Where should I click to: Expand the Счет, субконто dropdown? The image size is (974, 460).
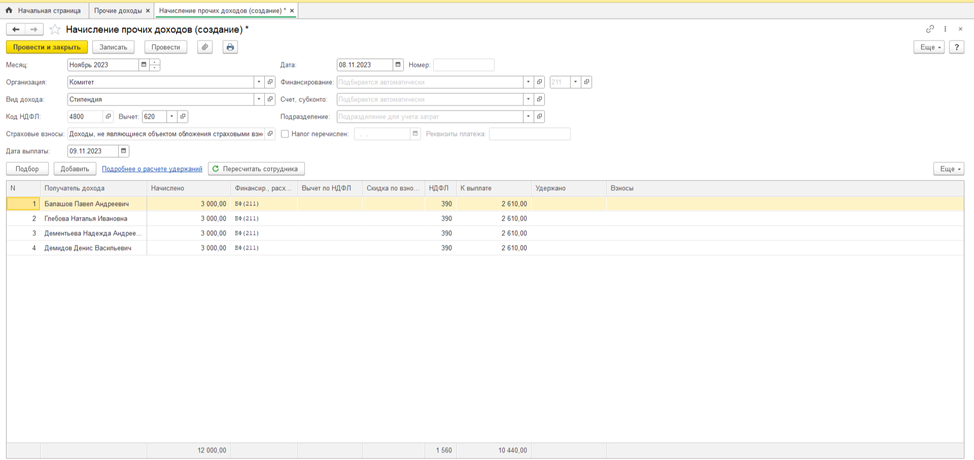point(529,99)
